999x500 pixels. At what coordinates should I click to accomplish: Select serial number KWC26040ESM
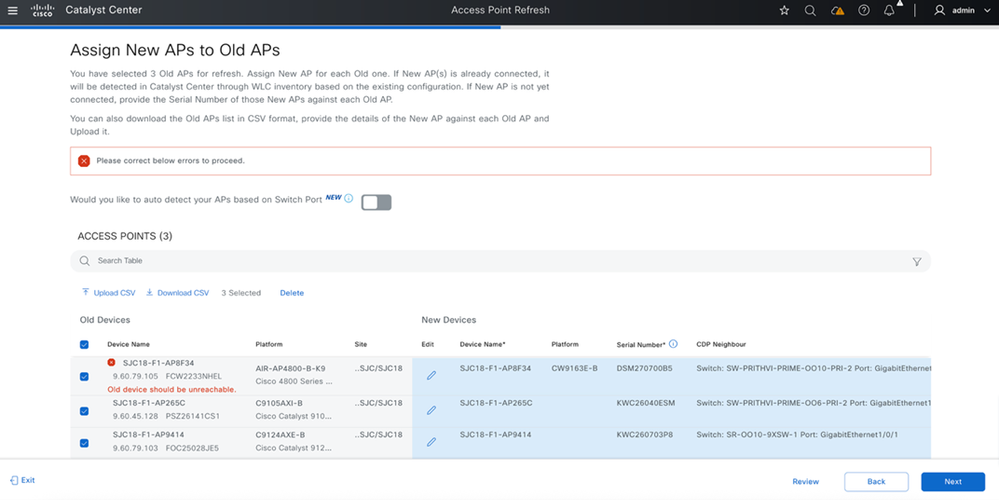click(x=646, y=403)
